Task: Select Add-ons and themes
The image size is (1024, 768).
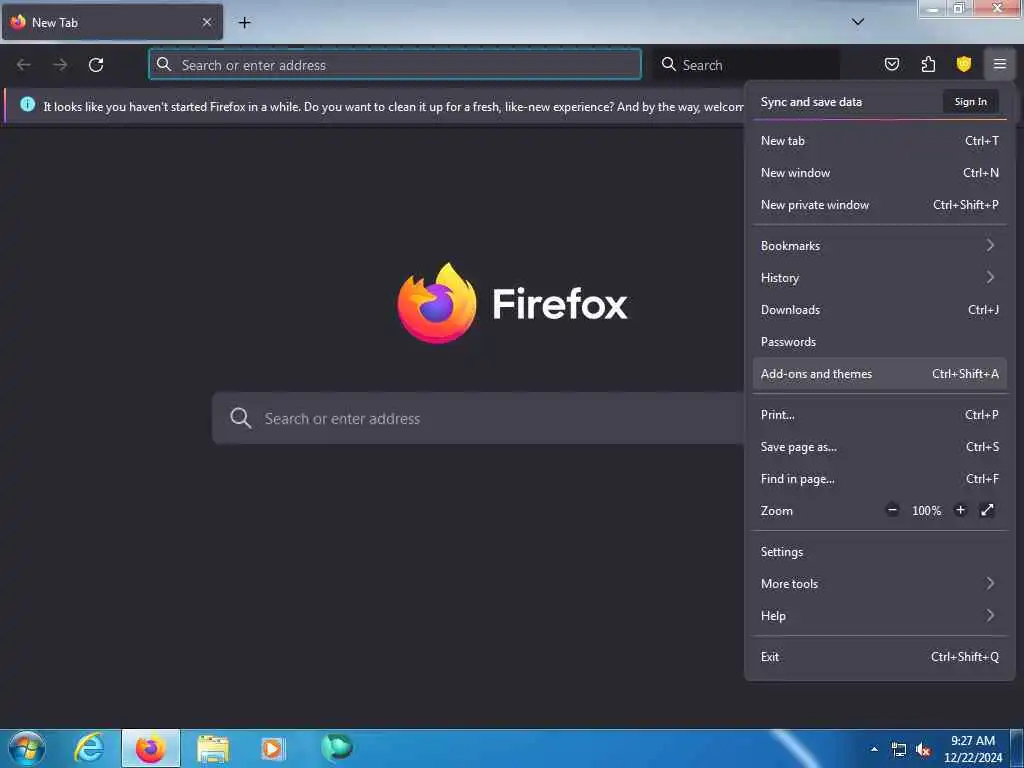Action: [x=879, y=374]
